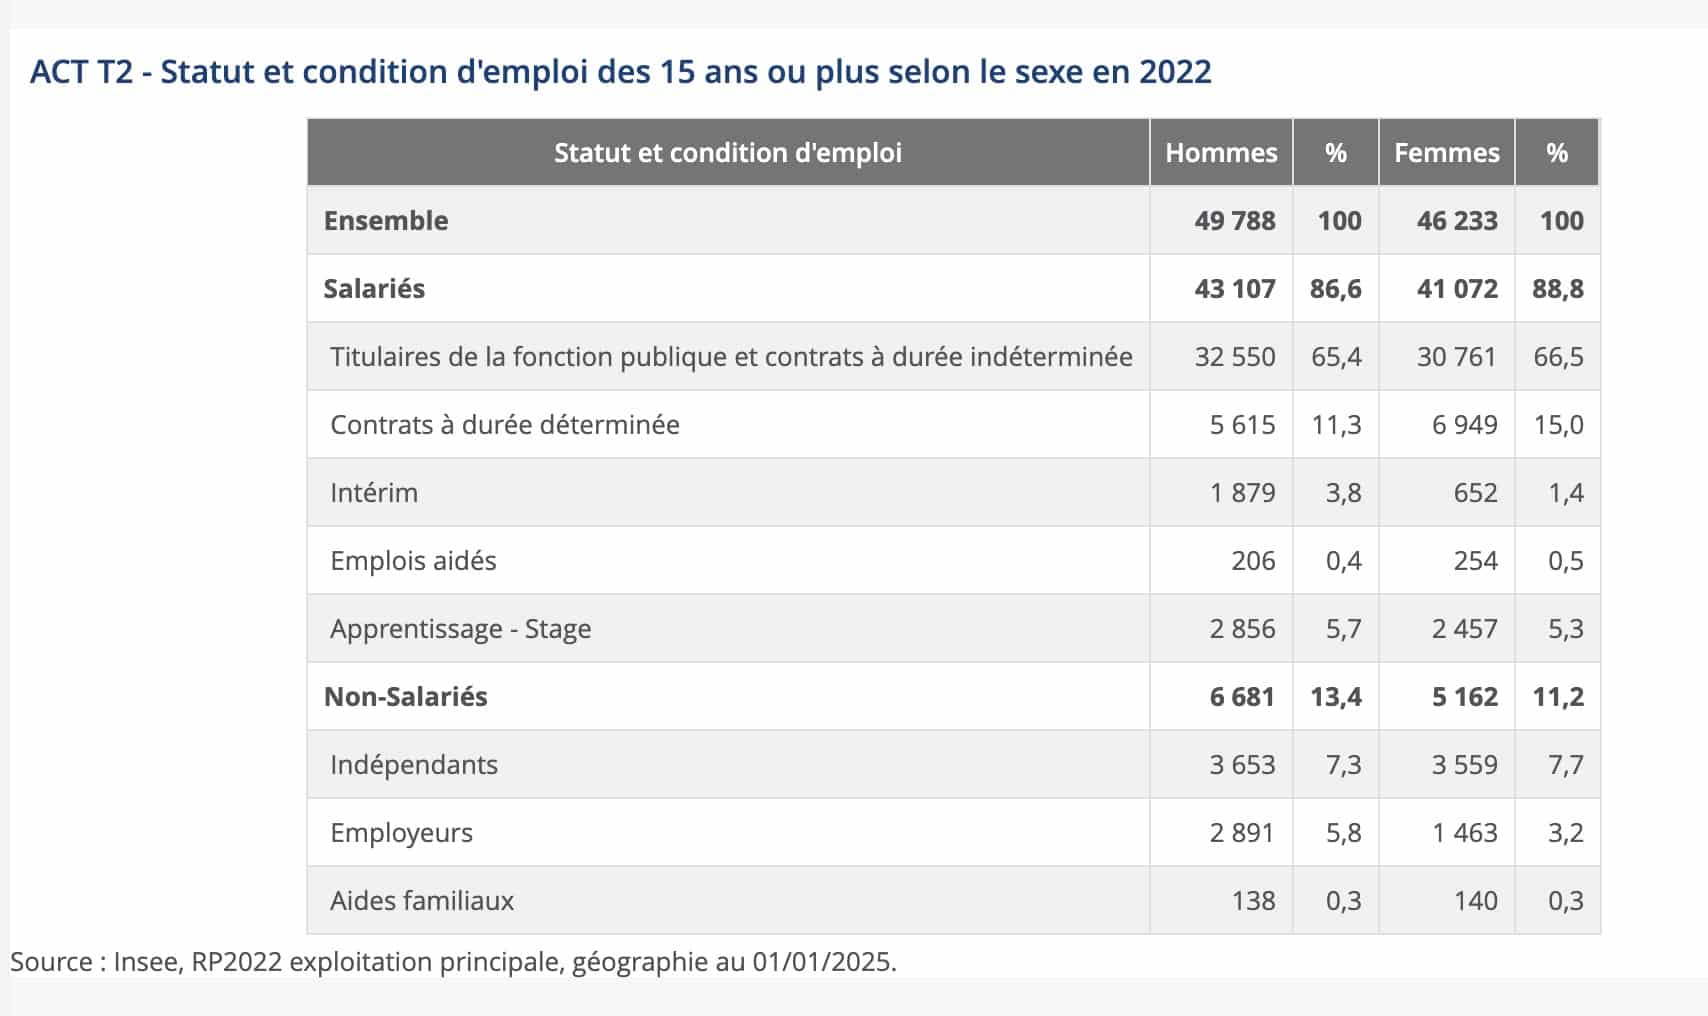This screenshot has width=1708, height=1016.
Task: Click the Non-Salariés row label
Action: (x=405, y=697)
